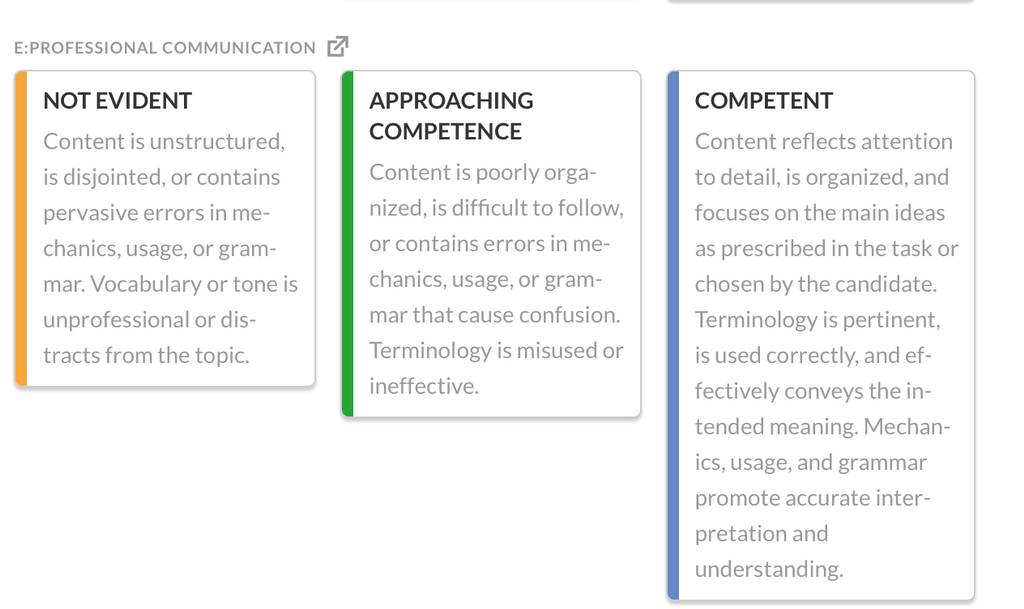The width and height of the screenshot is (1024, 609).
Task: Click the blue bar on Competent card
Action: click(673, 335)
